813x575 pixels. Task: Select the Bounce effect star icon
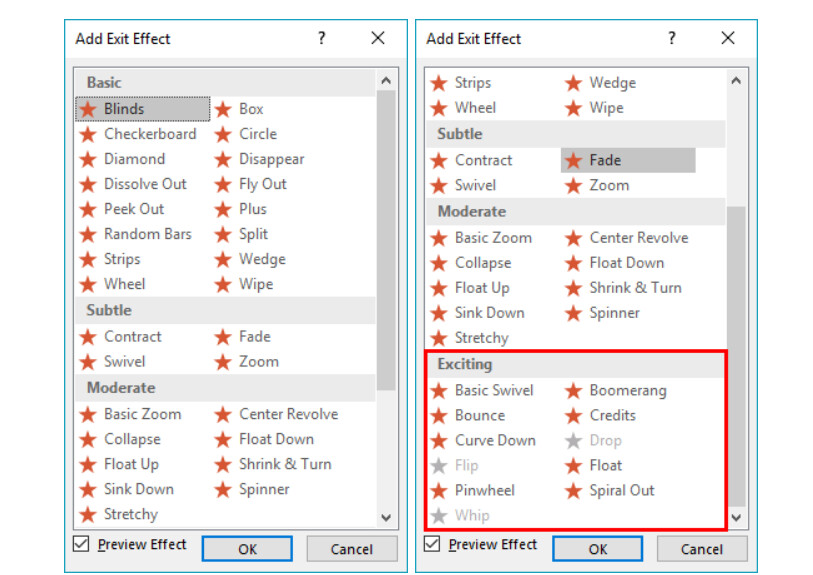439,415
